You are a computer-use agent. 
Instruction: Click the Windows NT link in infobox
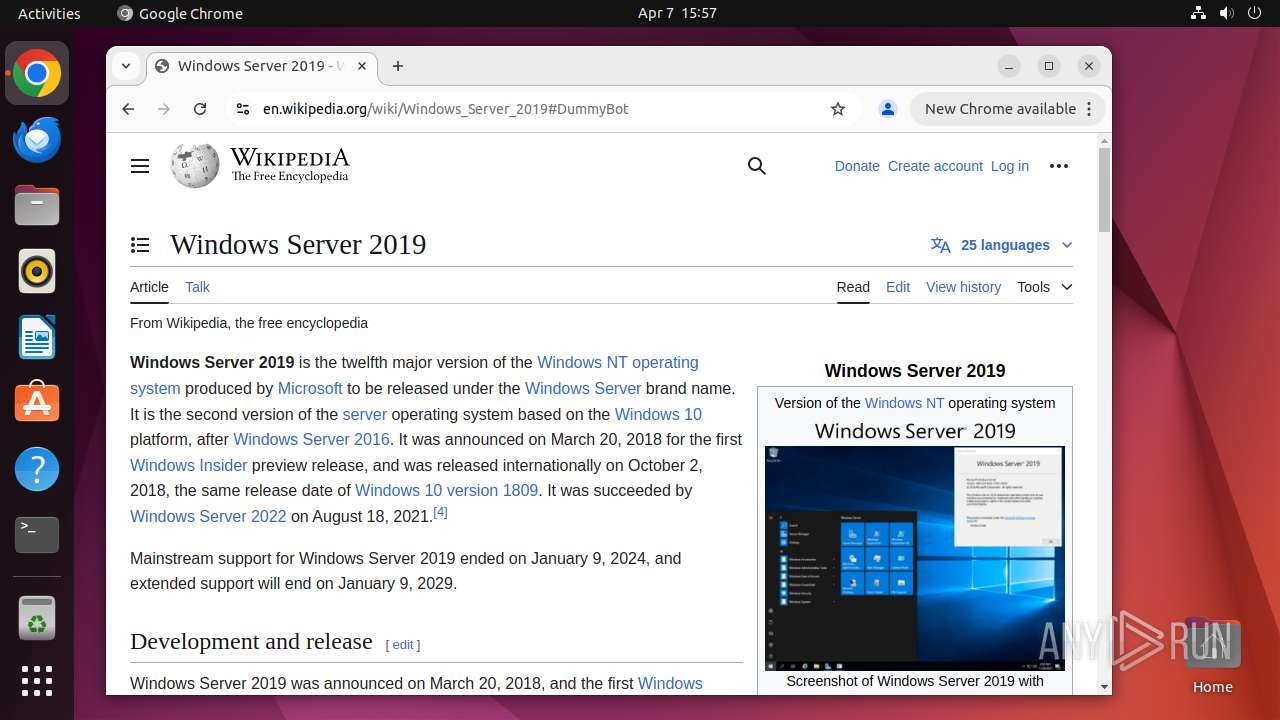[x=904, y=403]
